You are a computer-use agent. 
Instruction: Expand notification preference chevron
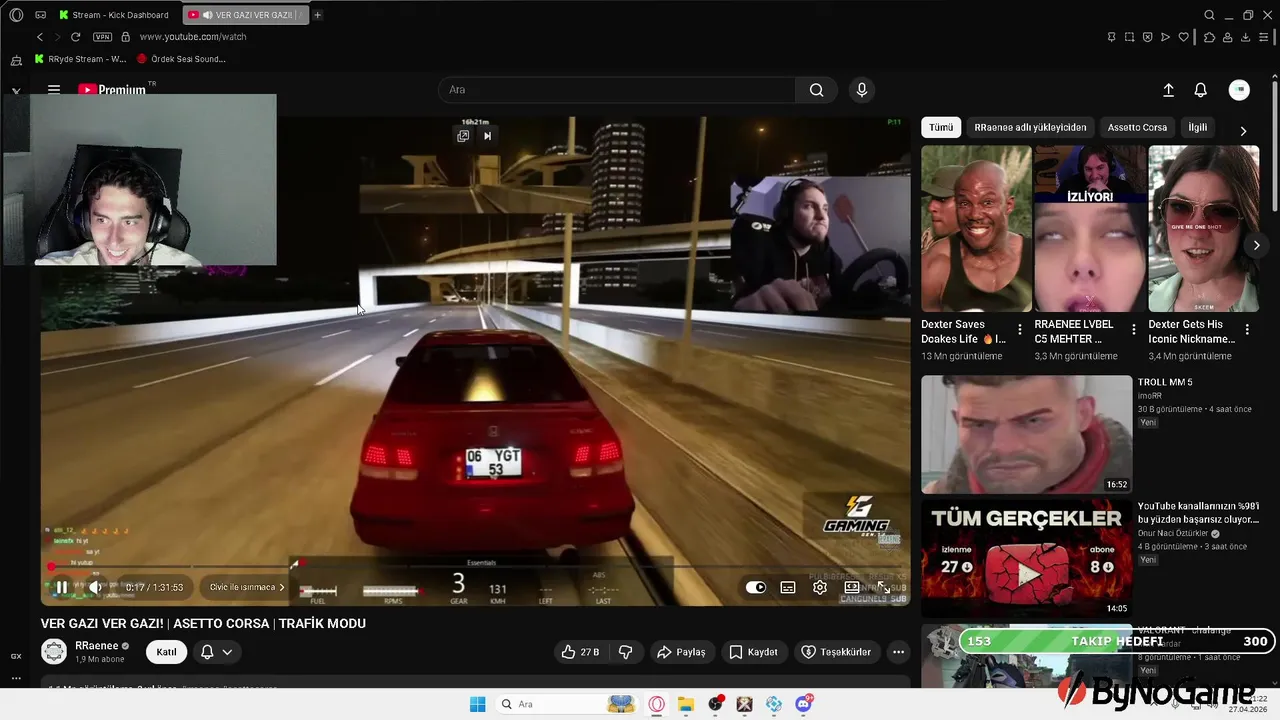pyautogui.click(x=227, y=652)
